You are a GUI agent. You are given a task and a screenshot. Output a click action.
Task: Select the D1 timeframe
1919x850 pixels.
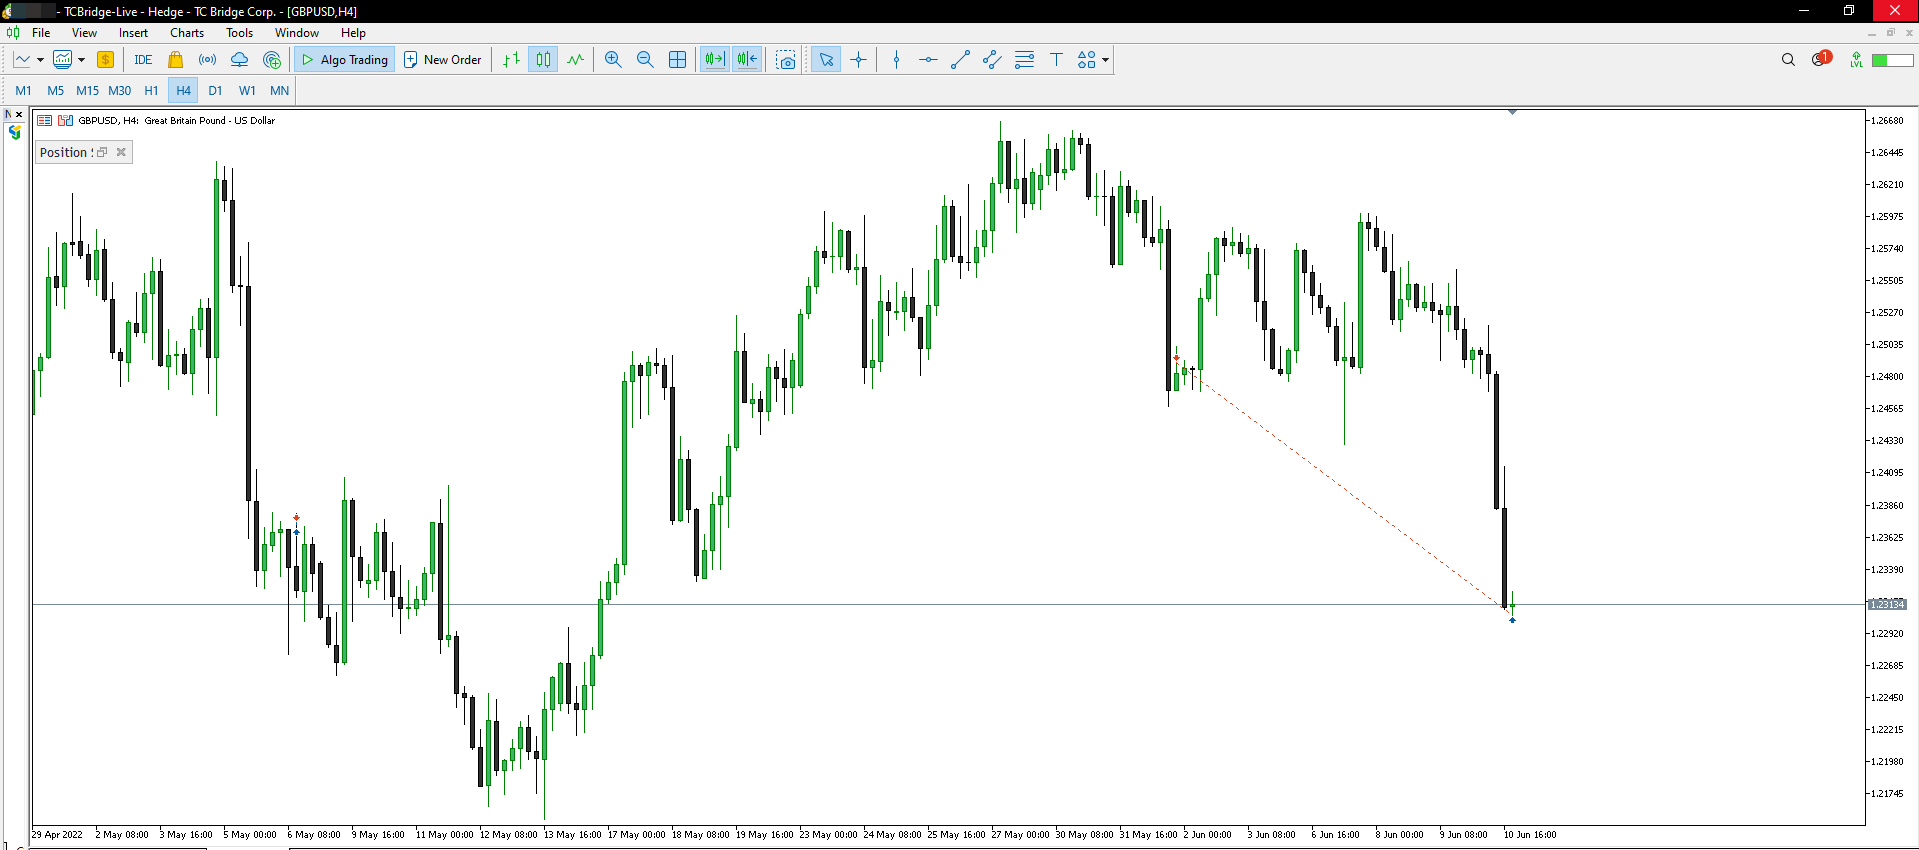pos(215,91)
